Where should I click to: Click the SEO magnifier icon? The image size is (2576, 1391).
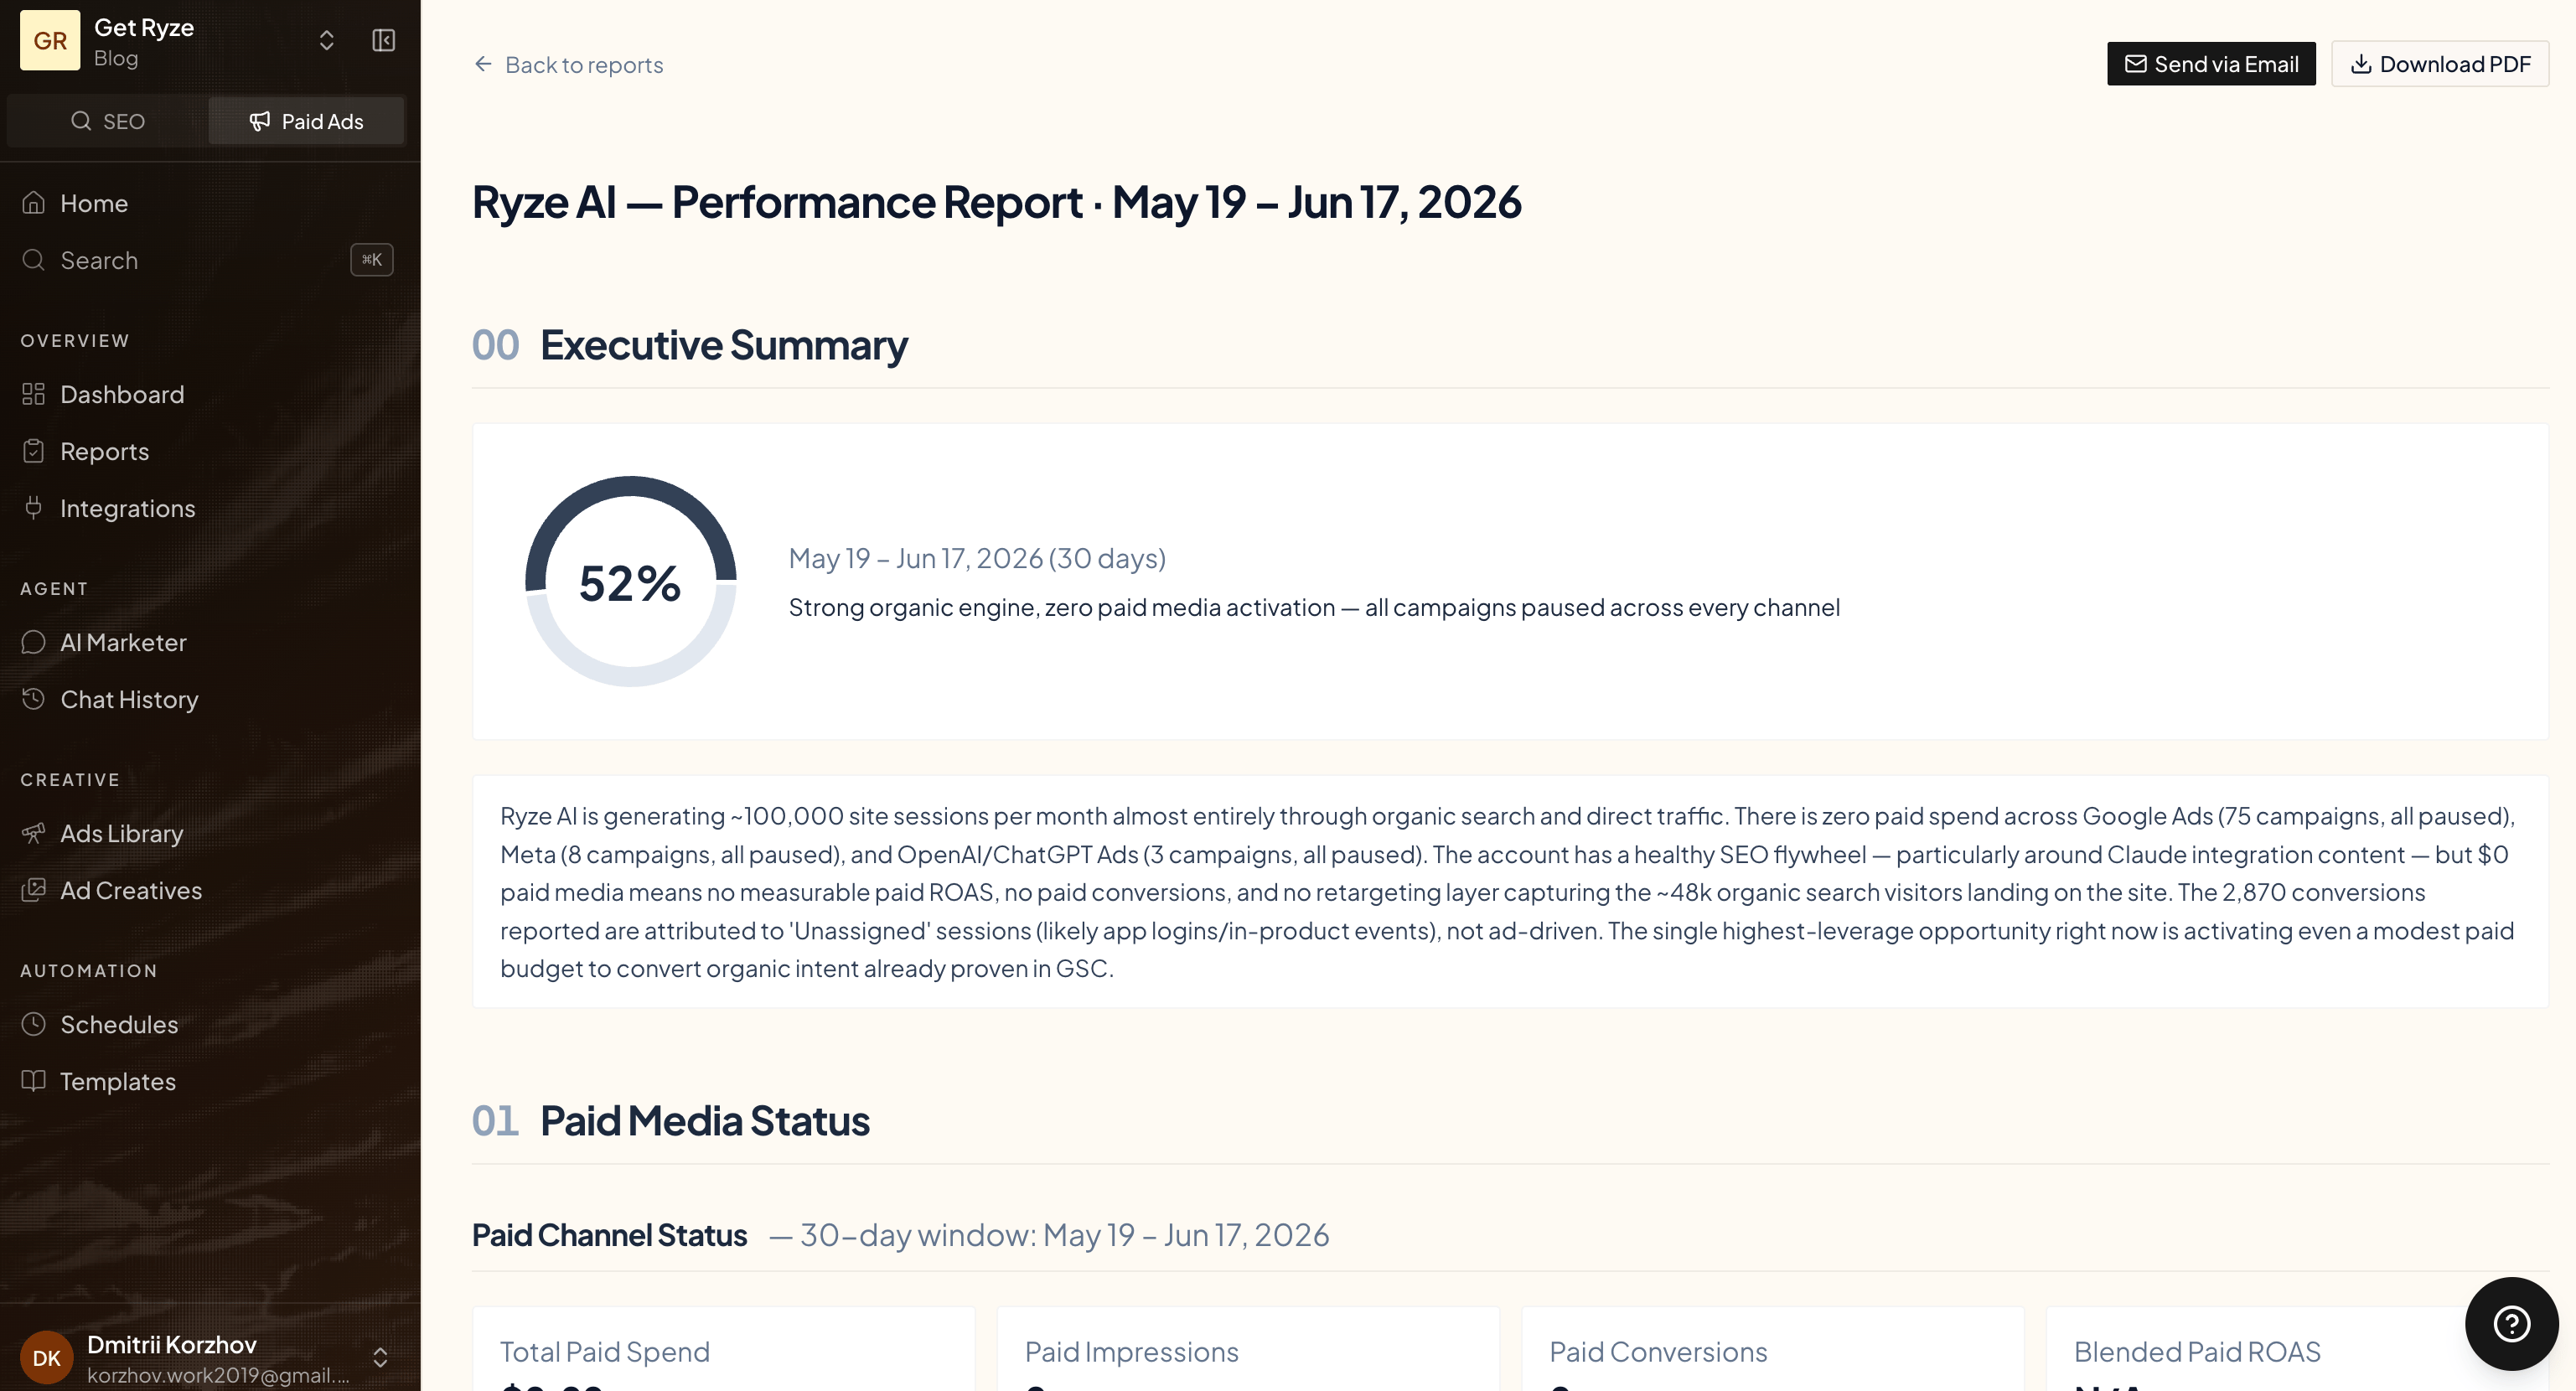(x=81, y=121)
